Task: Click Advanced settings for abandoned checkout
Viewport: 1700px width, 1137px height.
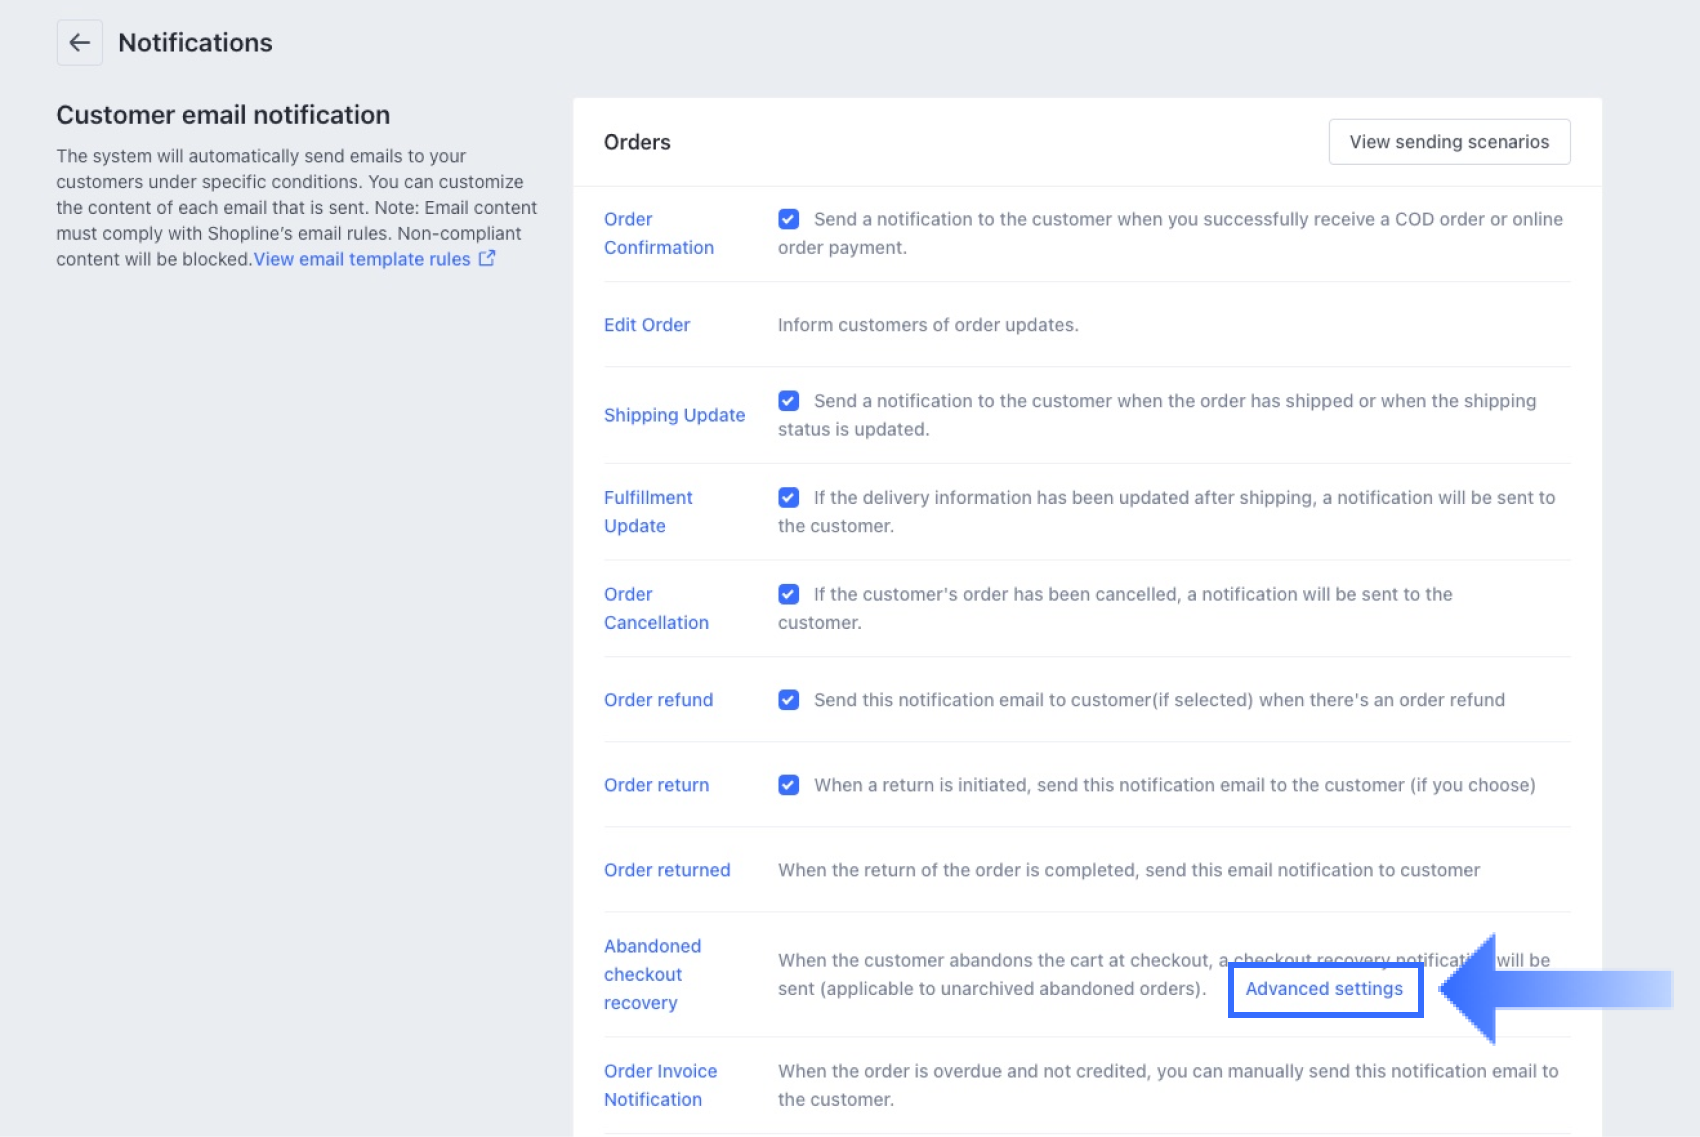Action: point(1323,989)
